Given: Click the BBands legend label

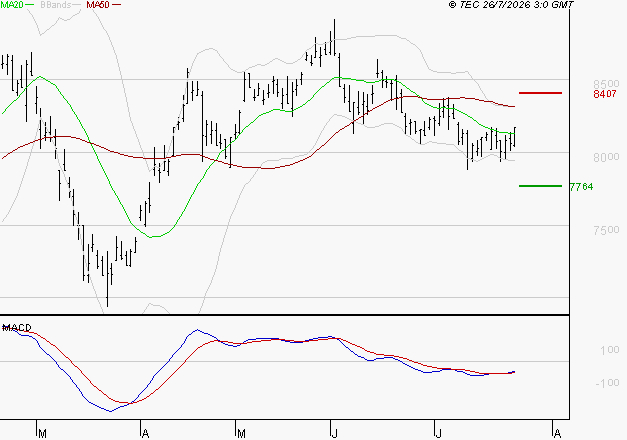Looking at the screenshot, I should (x=56, y=5).
